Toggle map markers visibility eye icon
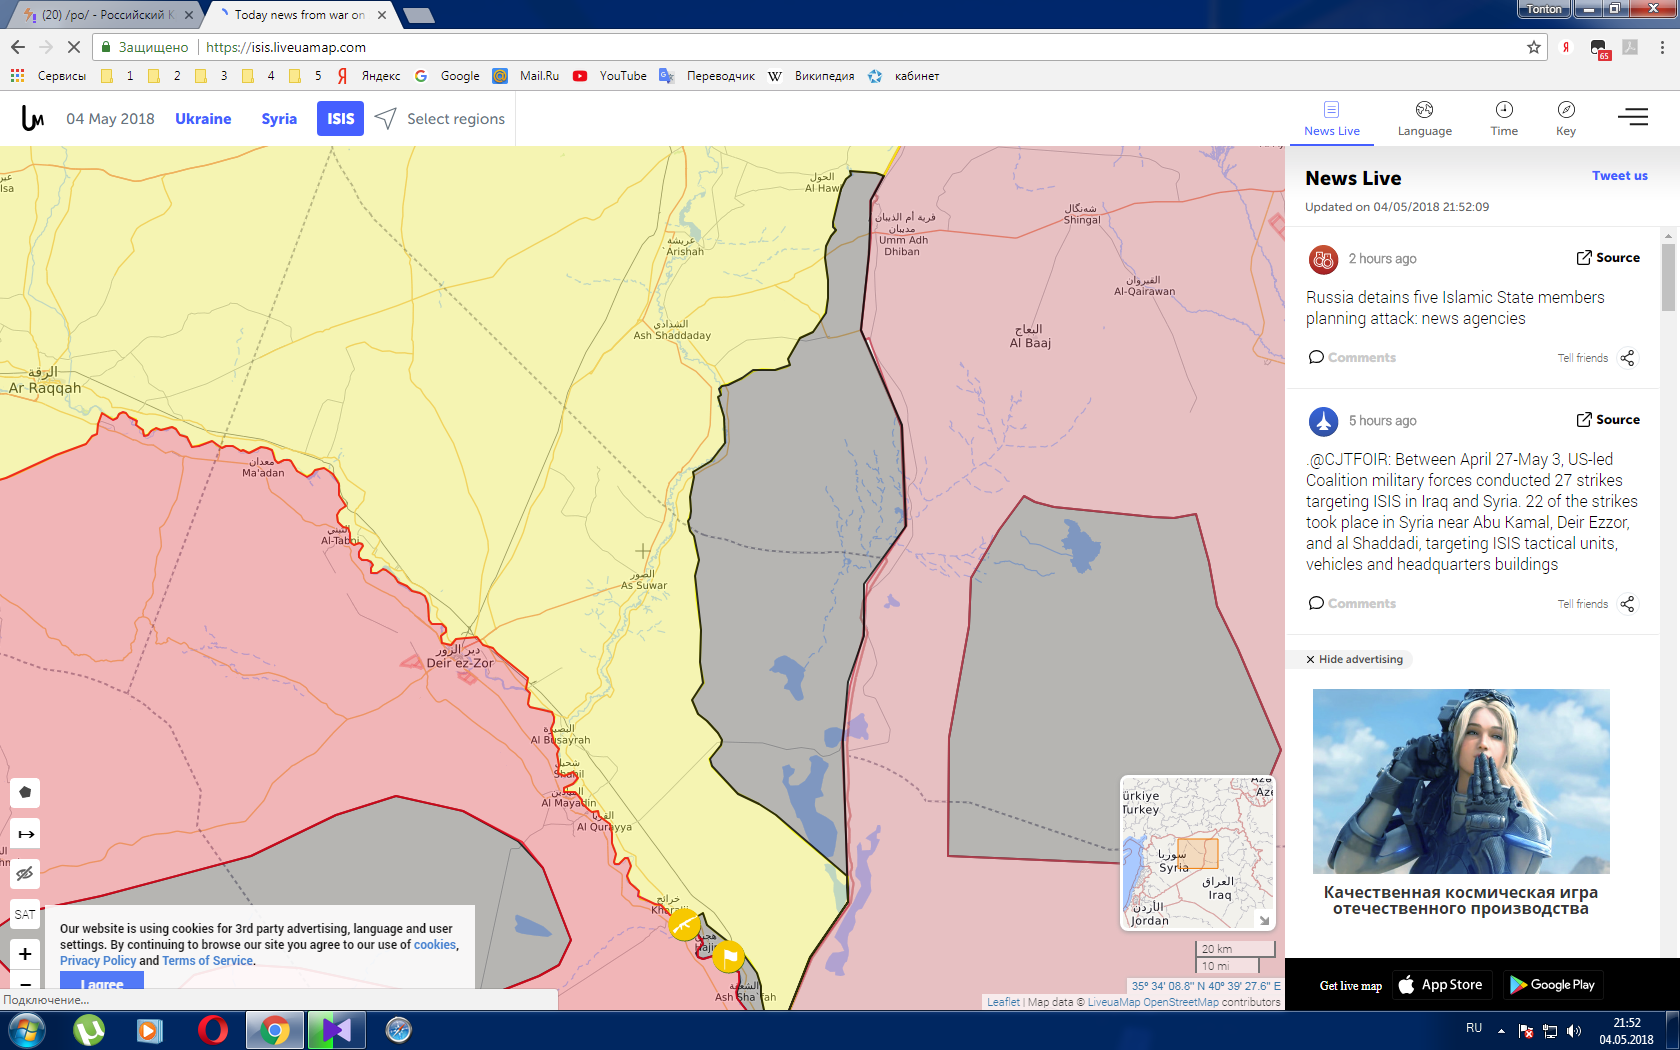 25,873
